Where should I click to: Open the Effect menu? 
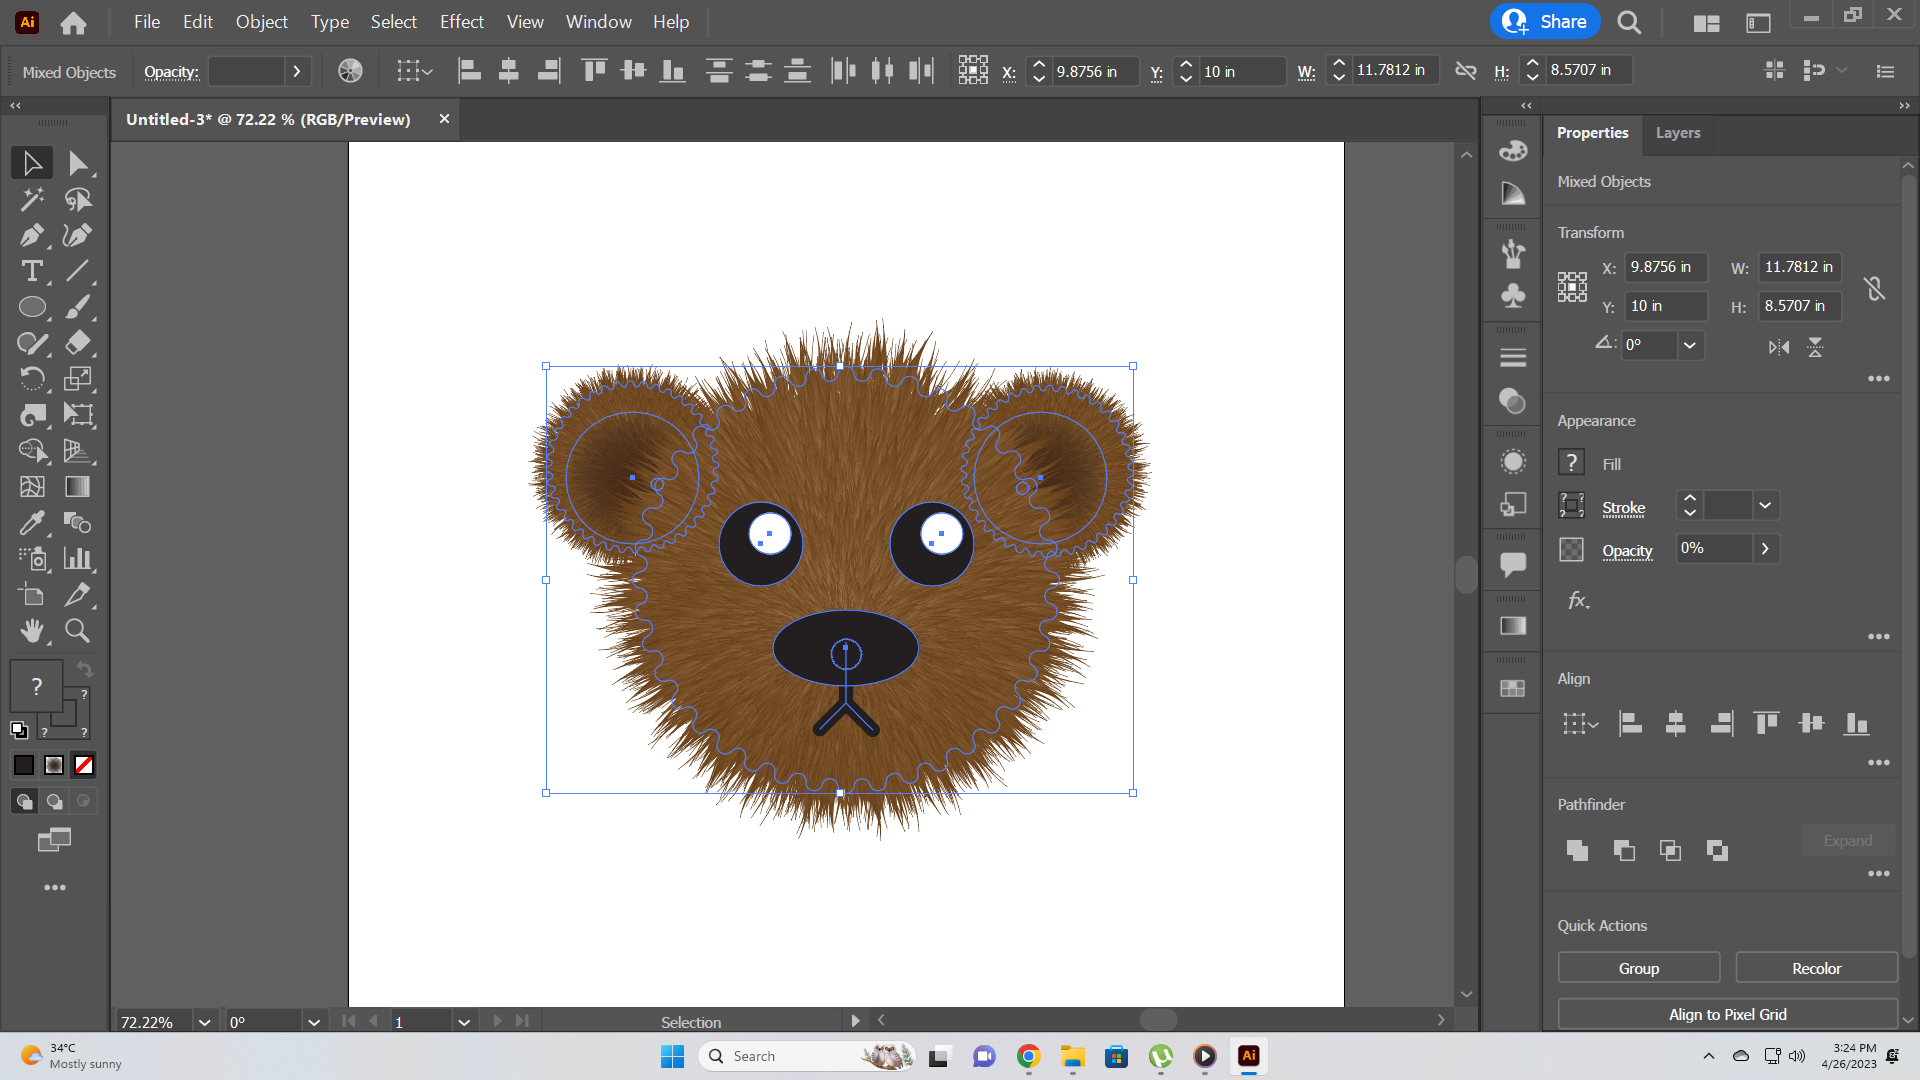461,21
